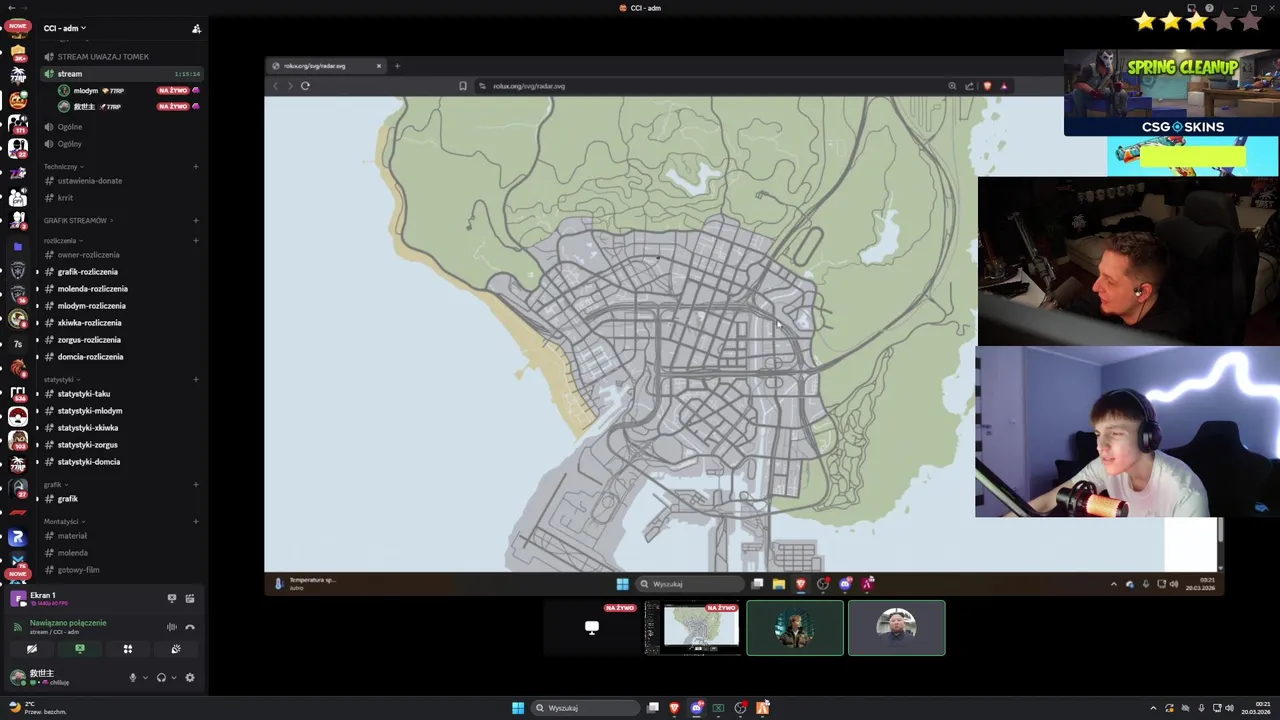Open Brave browser from the taskbar

(x=674, y=708)
